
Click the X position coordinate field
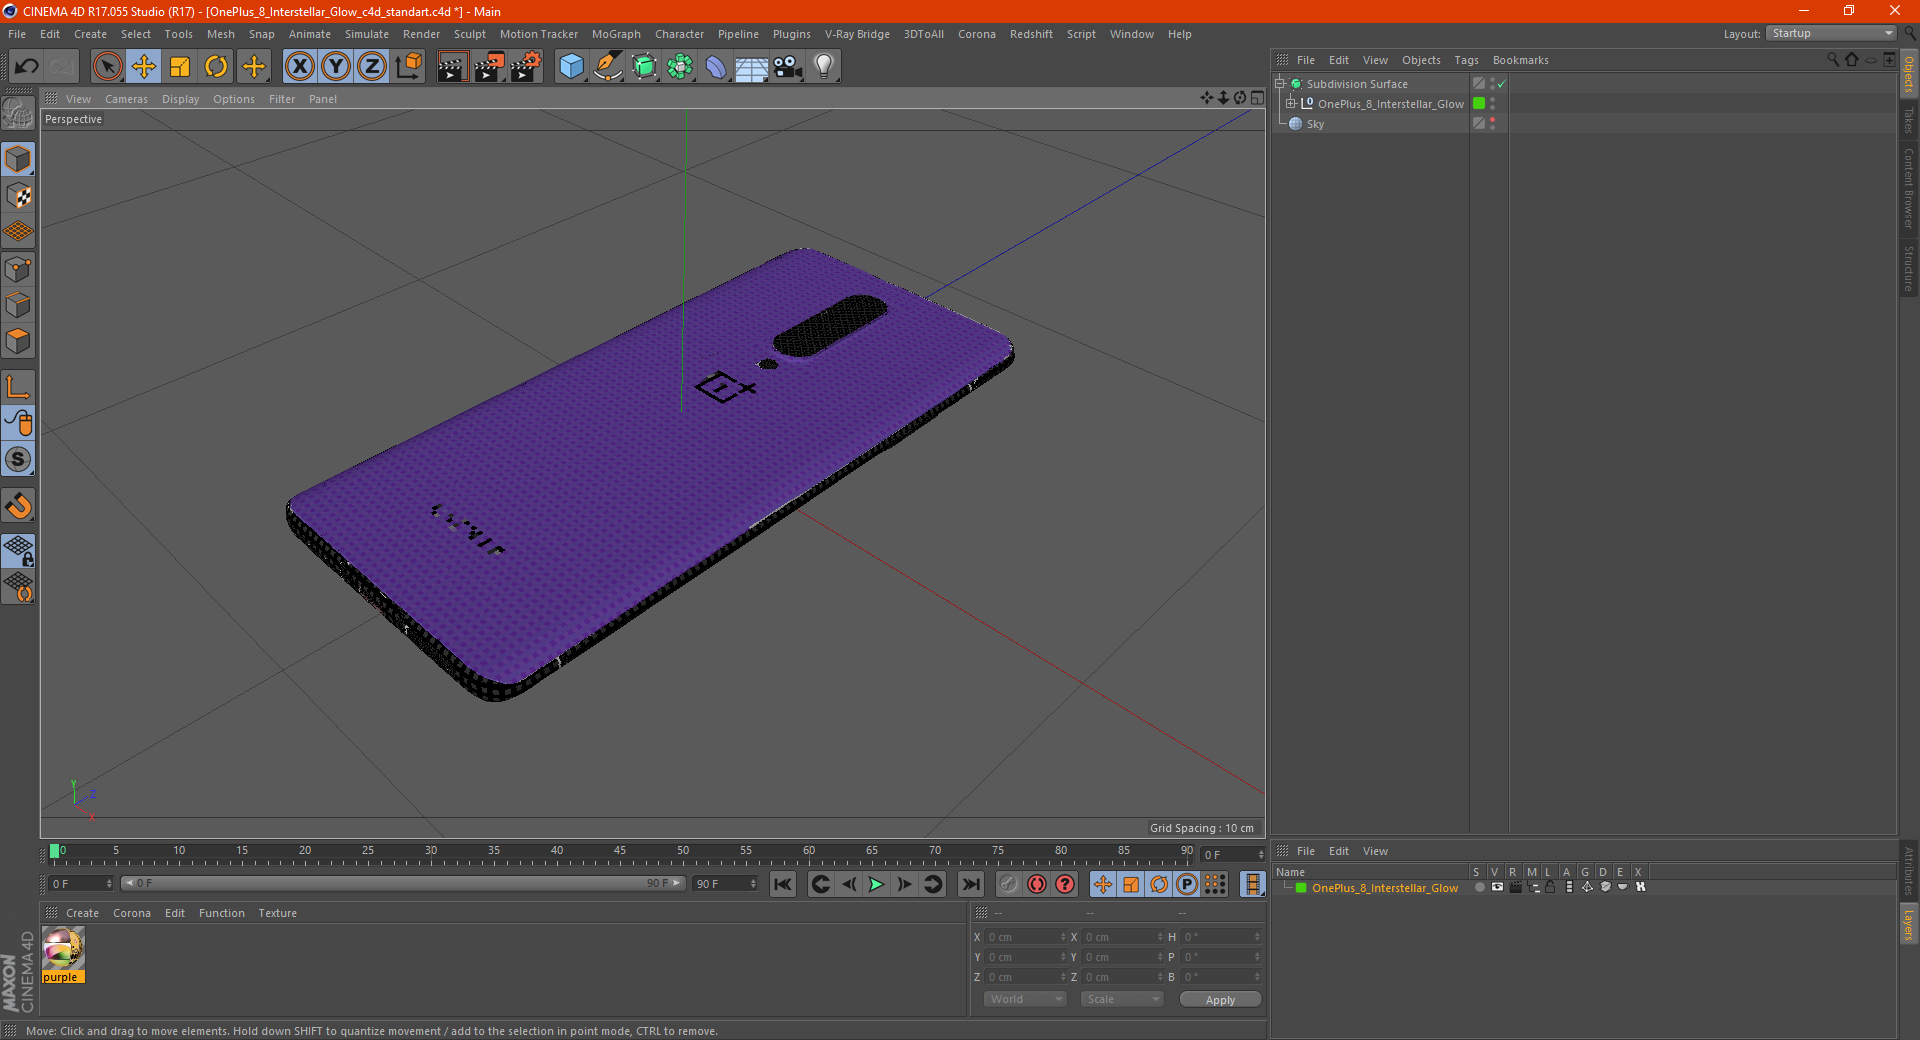(x=1027, y=937)
